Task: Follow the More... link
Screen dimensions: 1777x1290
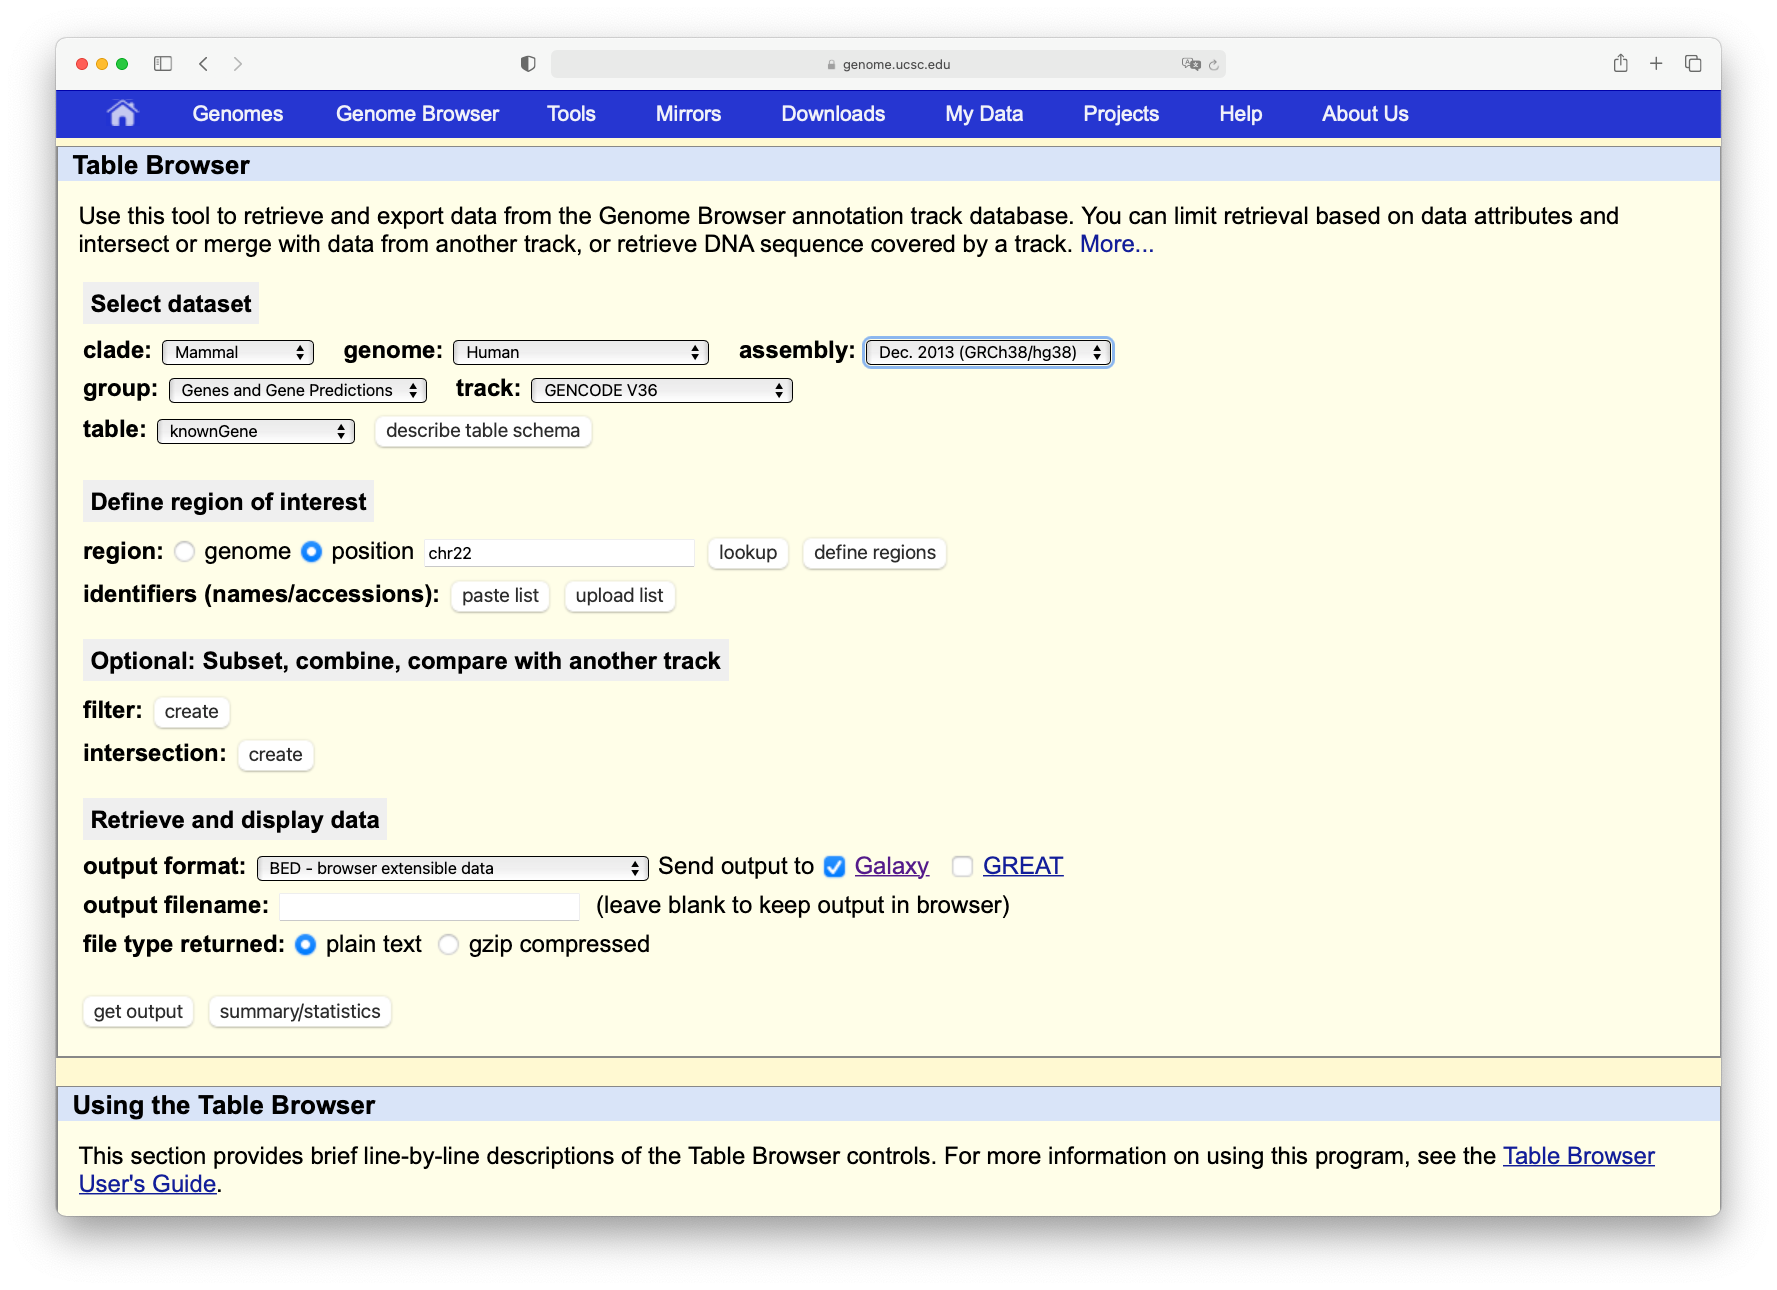Action: point(1117,244)
